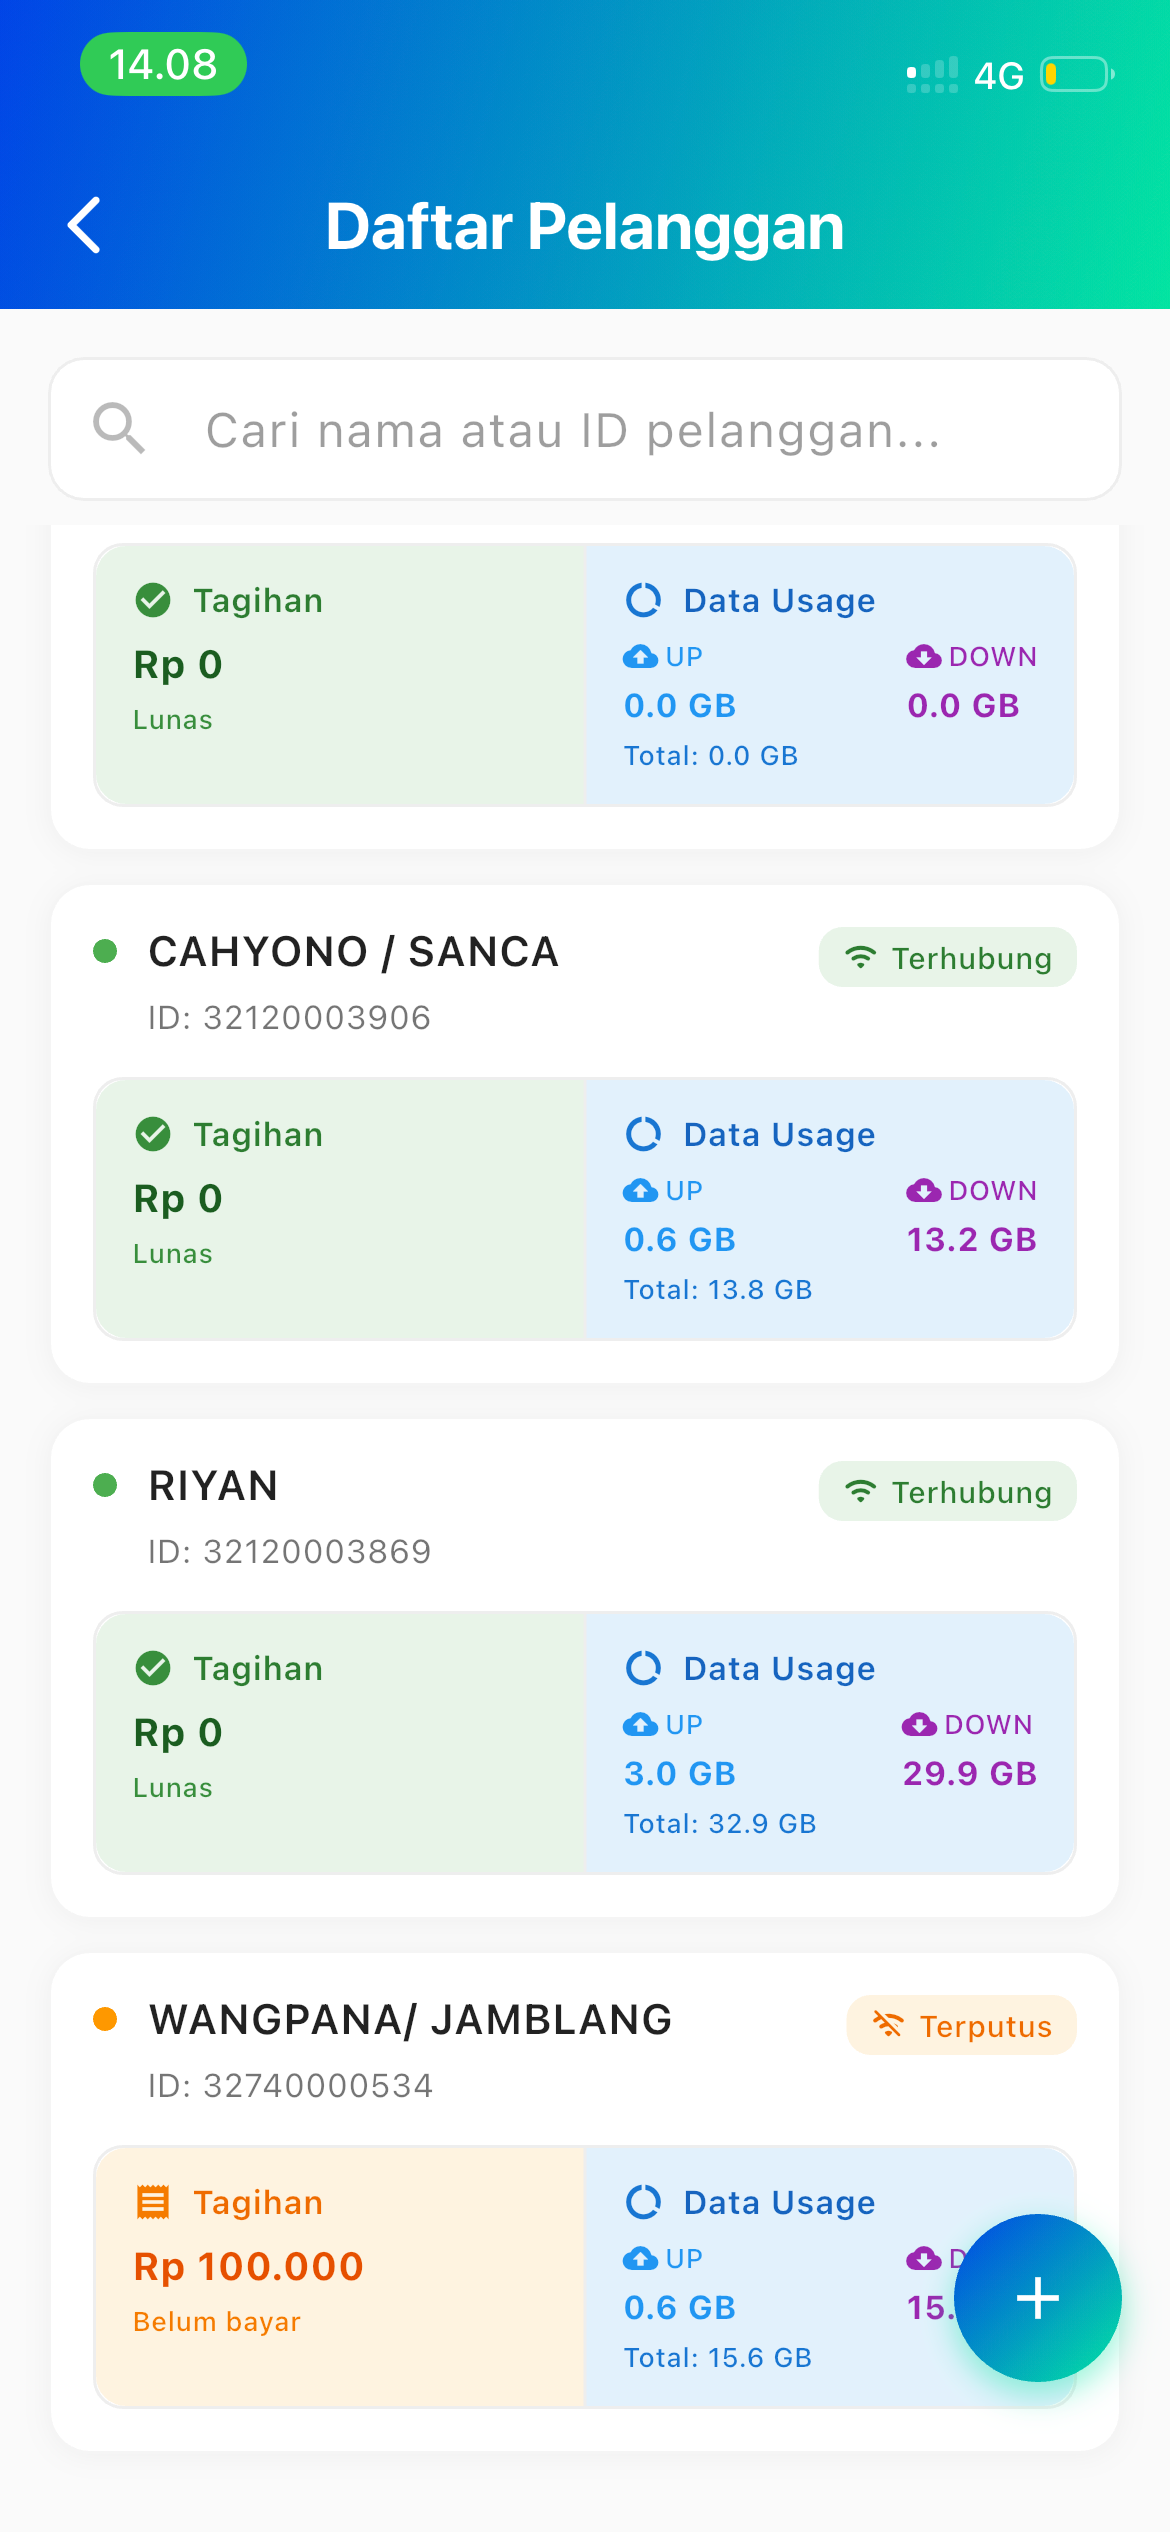
Task: Click the upload cloud icon above 0.6 GB in CAHYONO's card
Action: (640, 1190)
